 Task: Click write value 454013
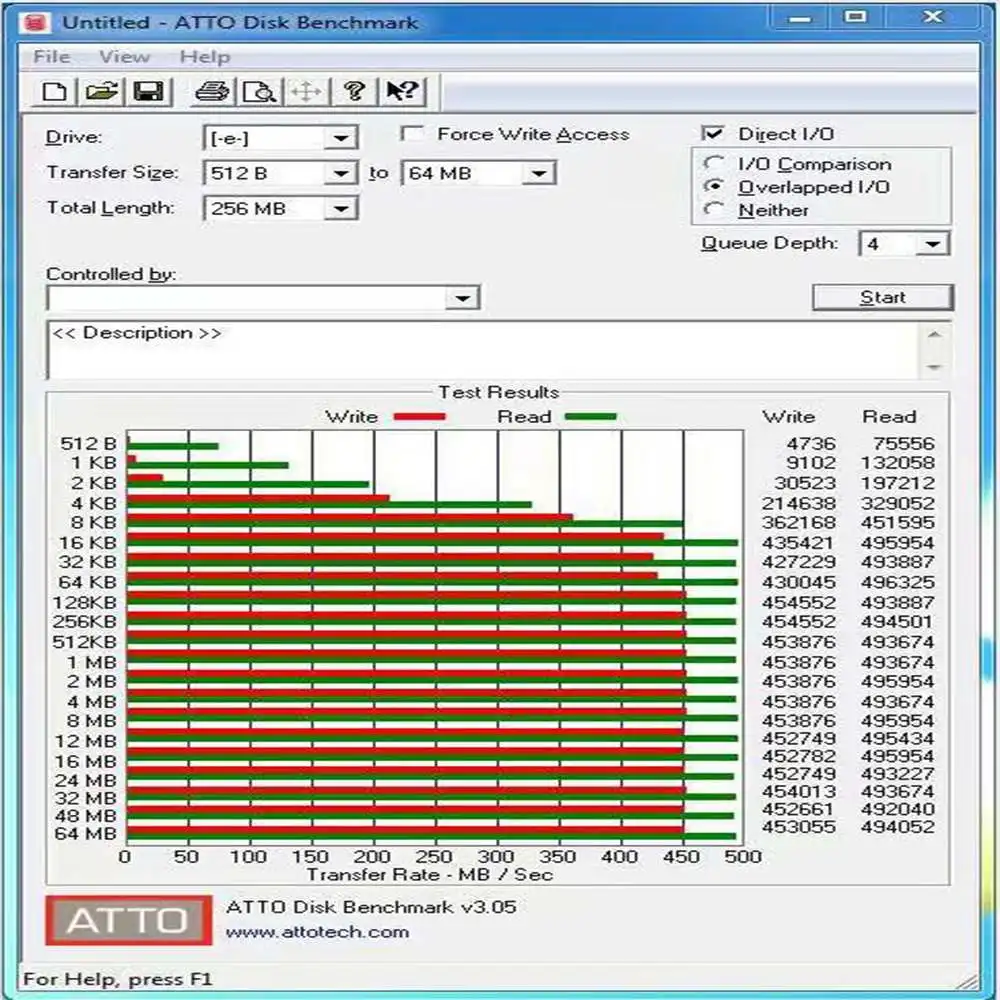798,791
